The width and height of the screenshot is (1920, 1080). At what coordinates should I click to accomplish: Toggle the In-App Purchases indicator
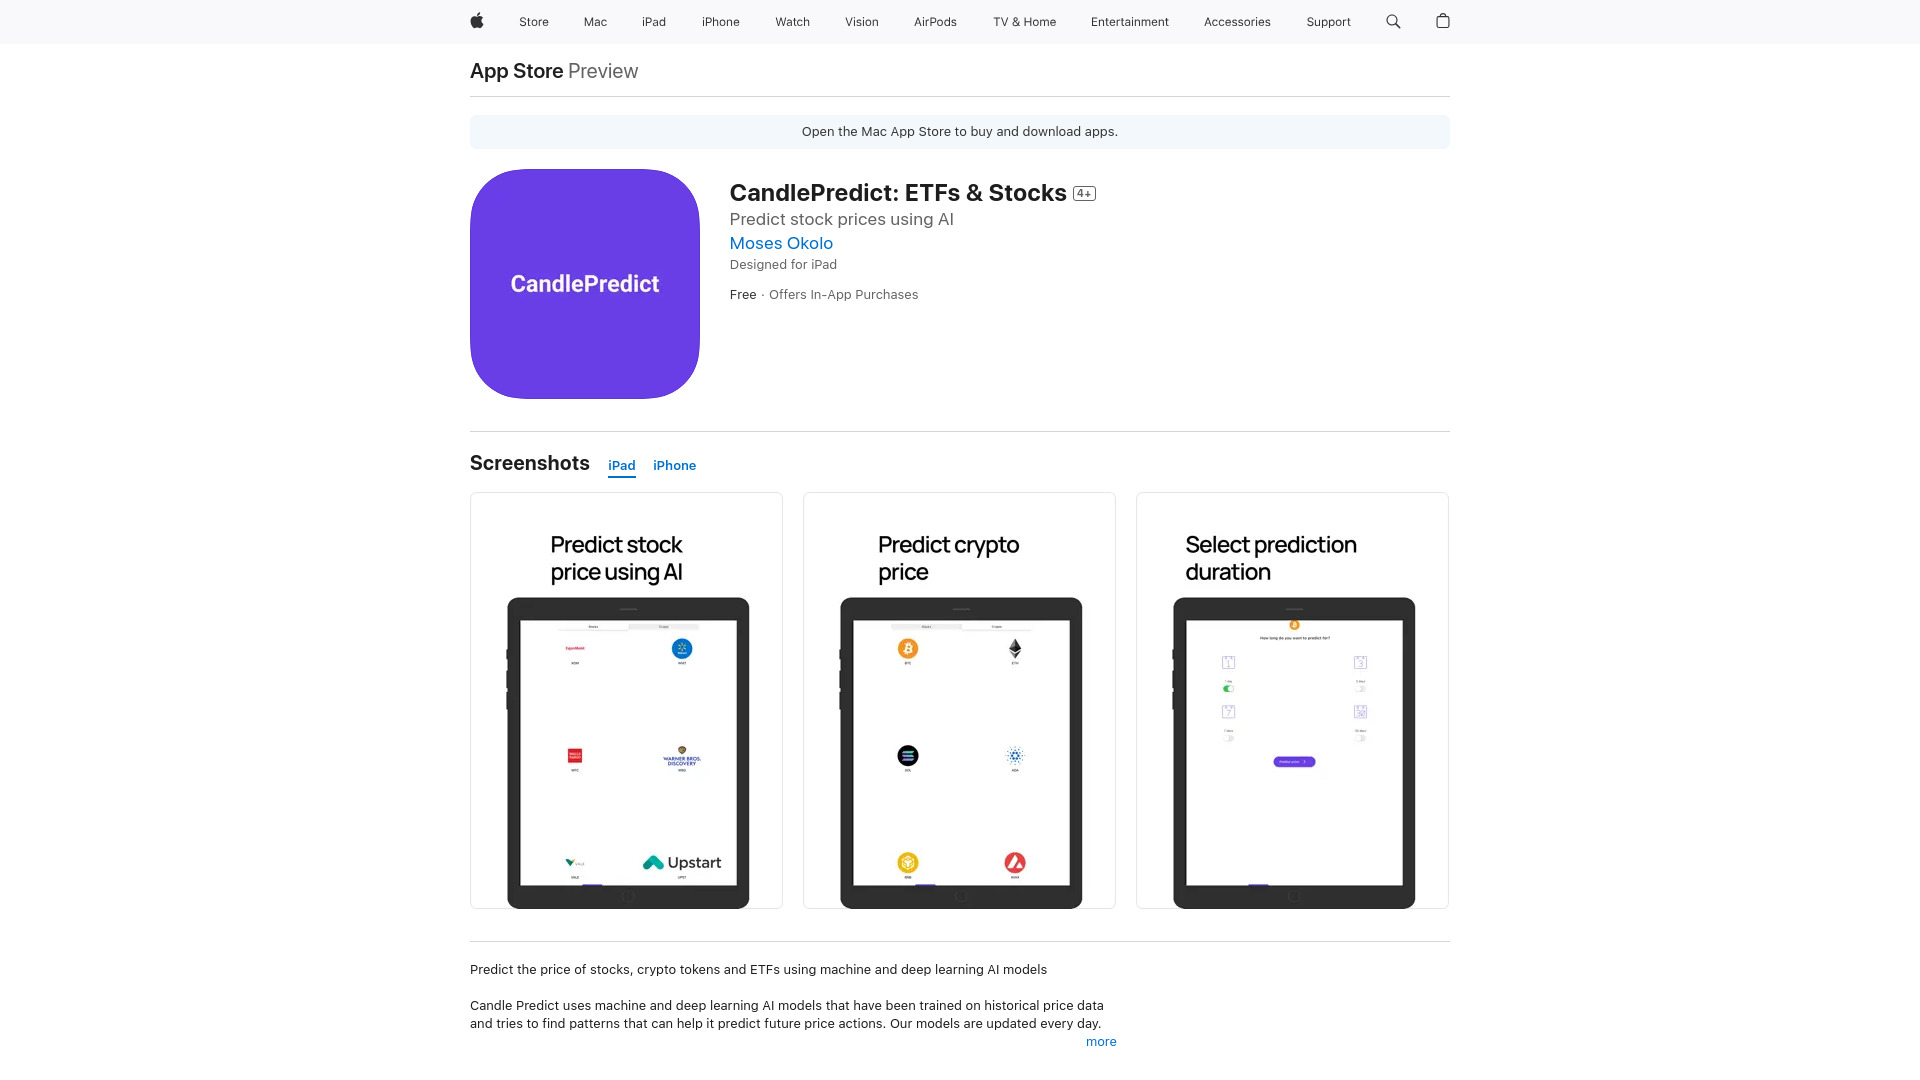click(x=843, y=294)
